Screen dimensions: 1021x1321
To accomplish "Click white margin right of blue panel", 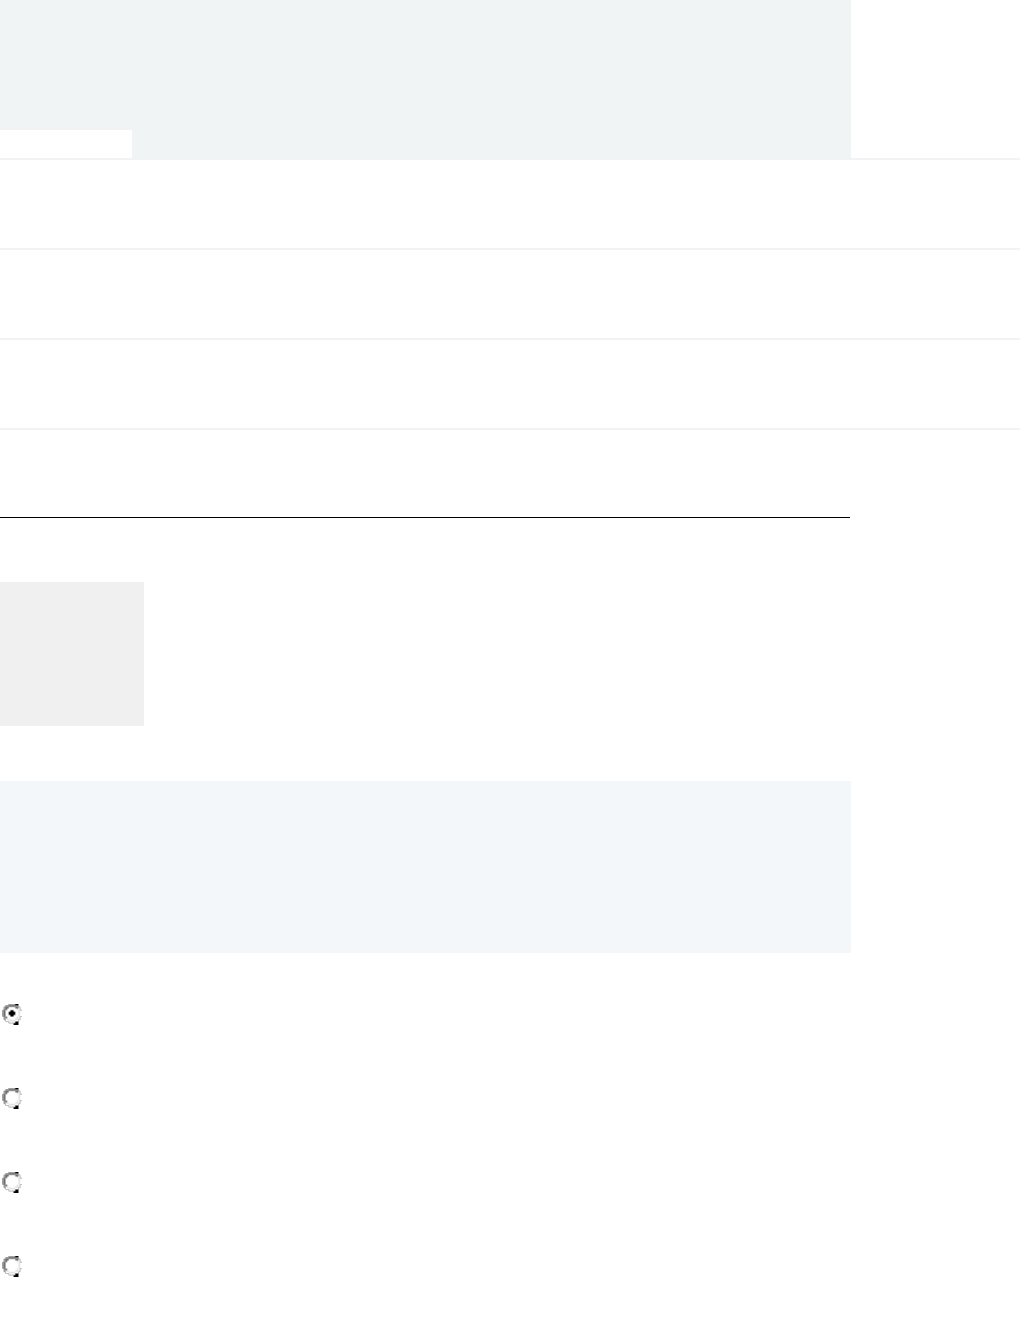I will (x=936, y=867).
